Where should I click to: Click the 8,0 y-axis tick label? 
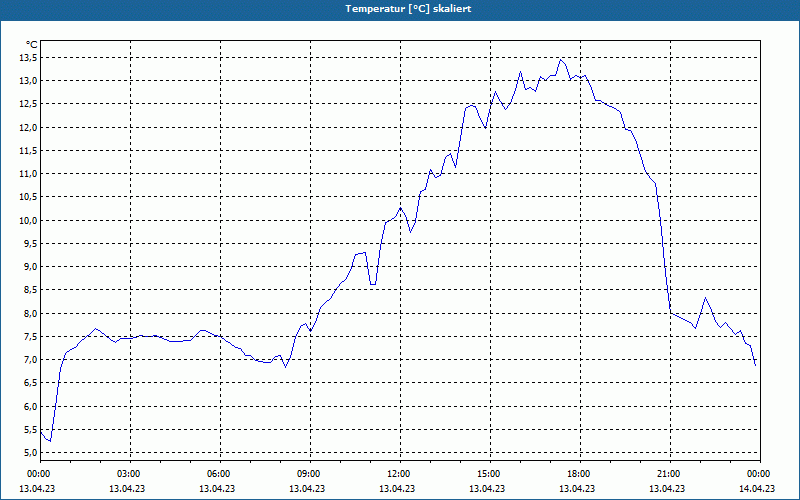31,313
